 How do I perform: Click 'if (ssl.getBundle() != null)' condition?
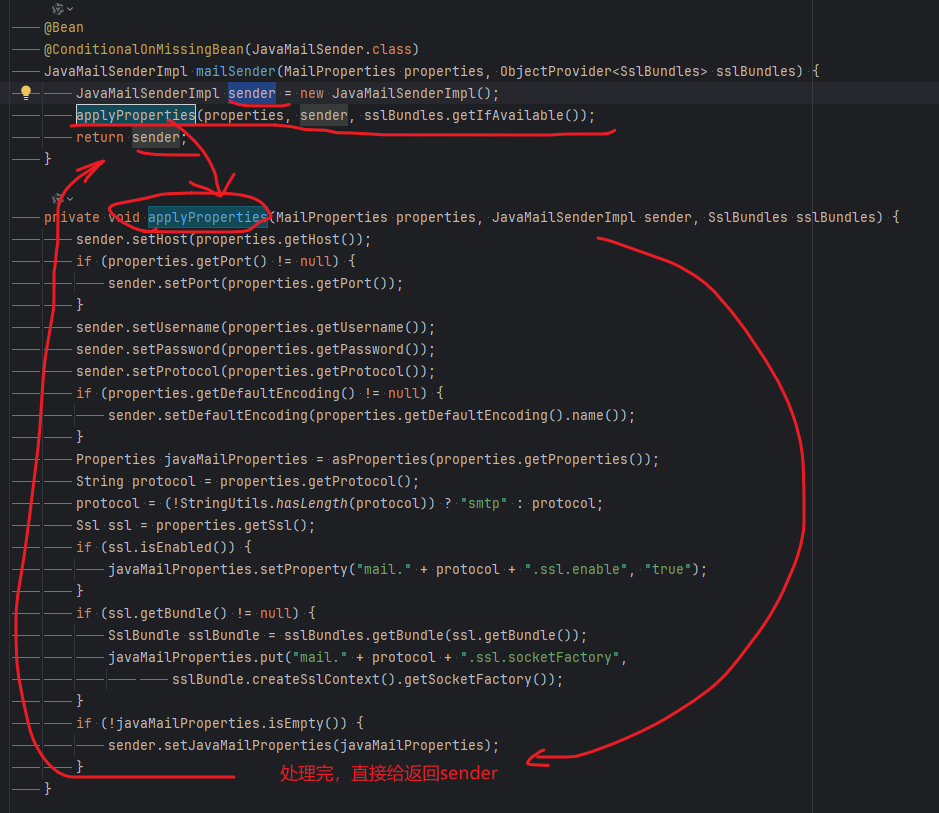[x=195, y=613]
